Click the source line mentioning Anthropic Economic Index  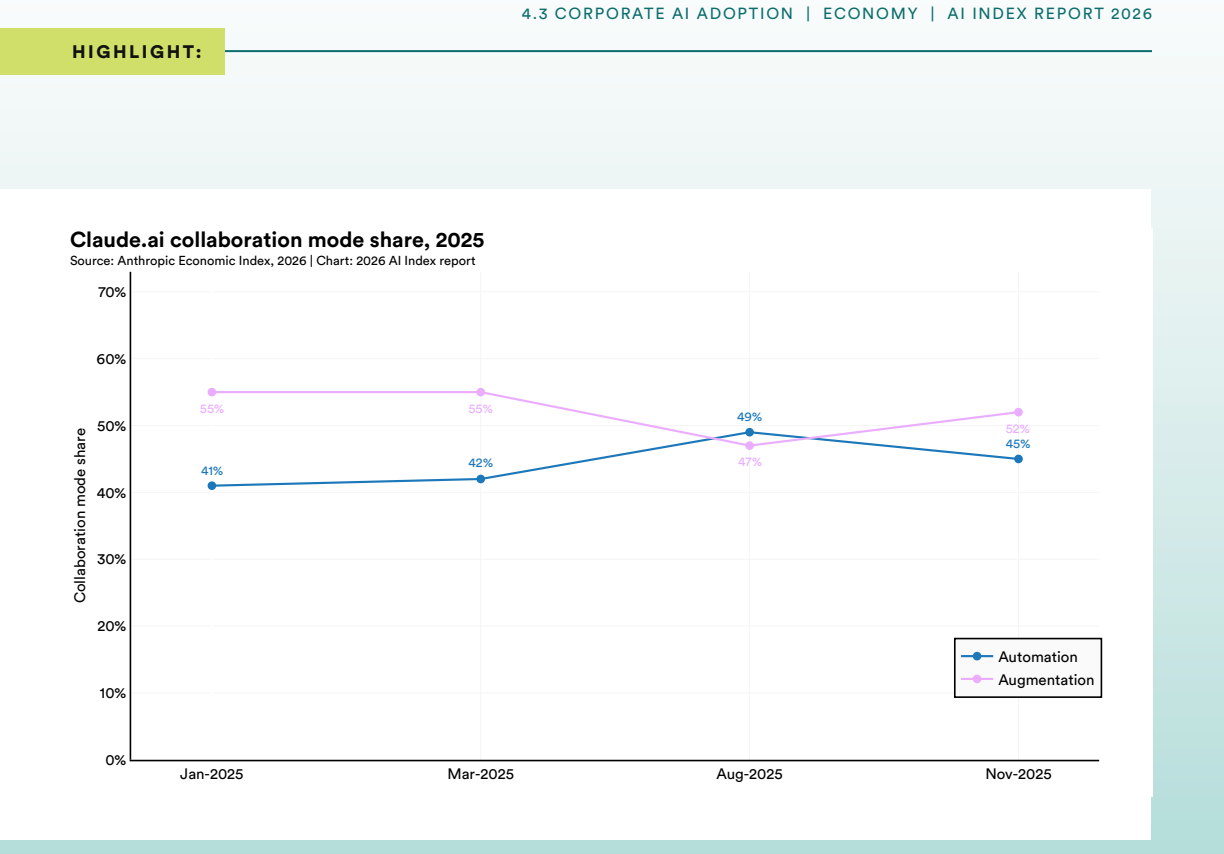point(272,261)
